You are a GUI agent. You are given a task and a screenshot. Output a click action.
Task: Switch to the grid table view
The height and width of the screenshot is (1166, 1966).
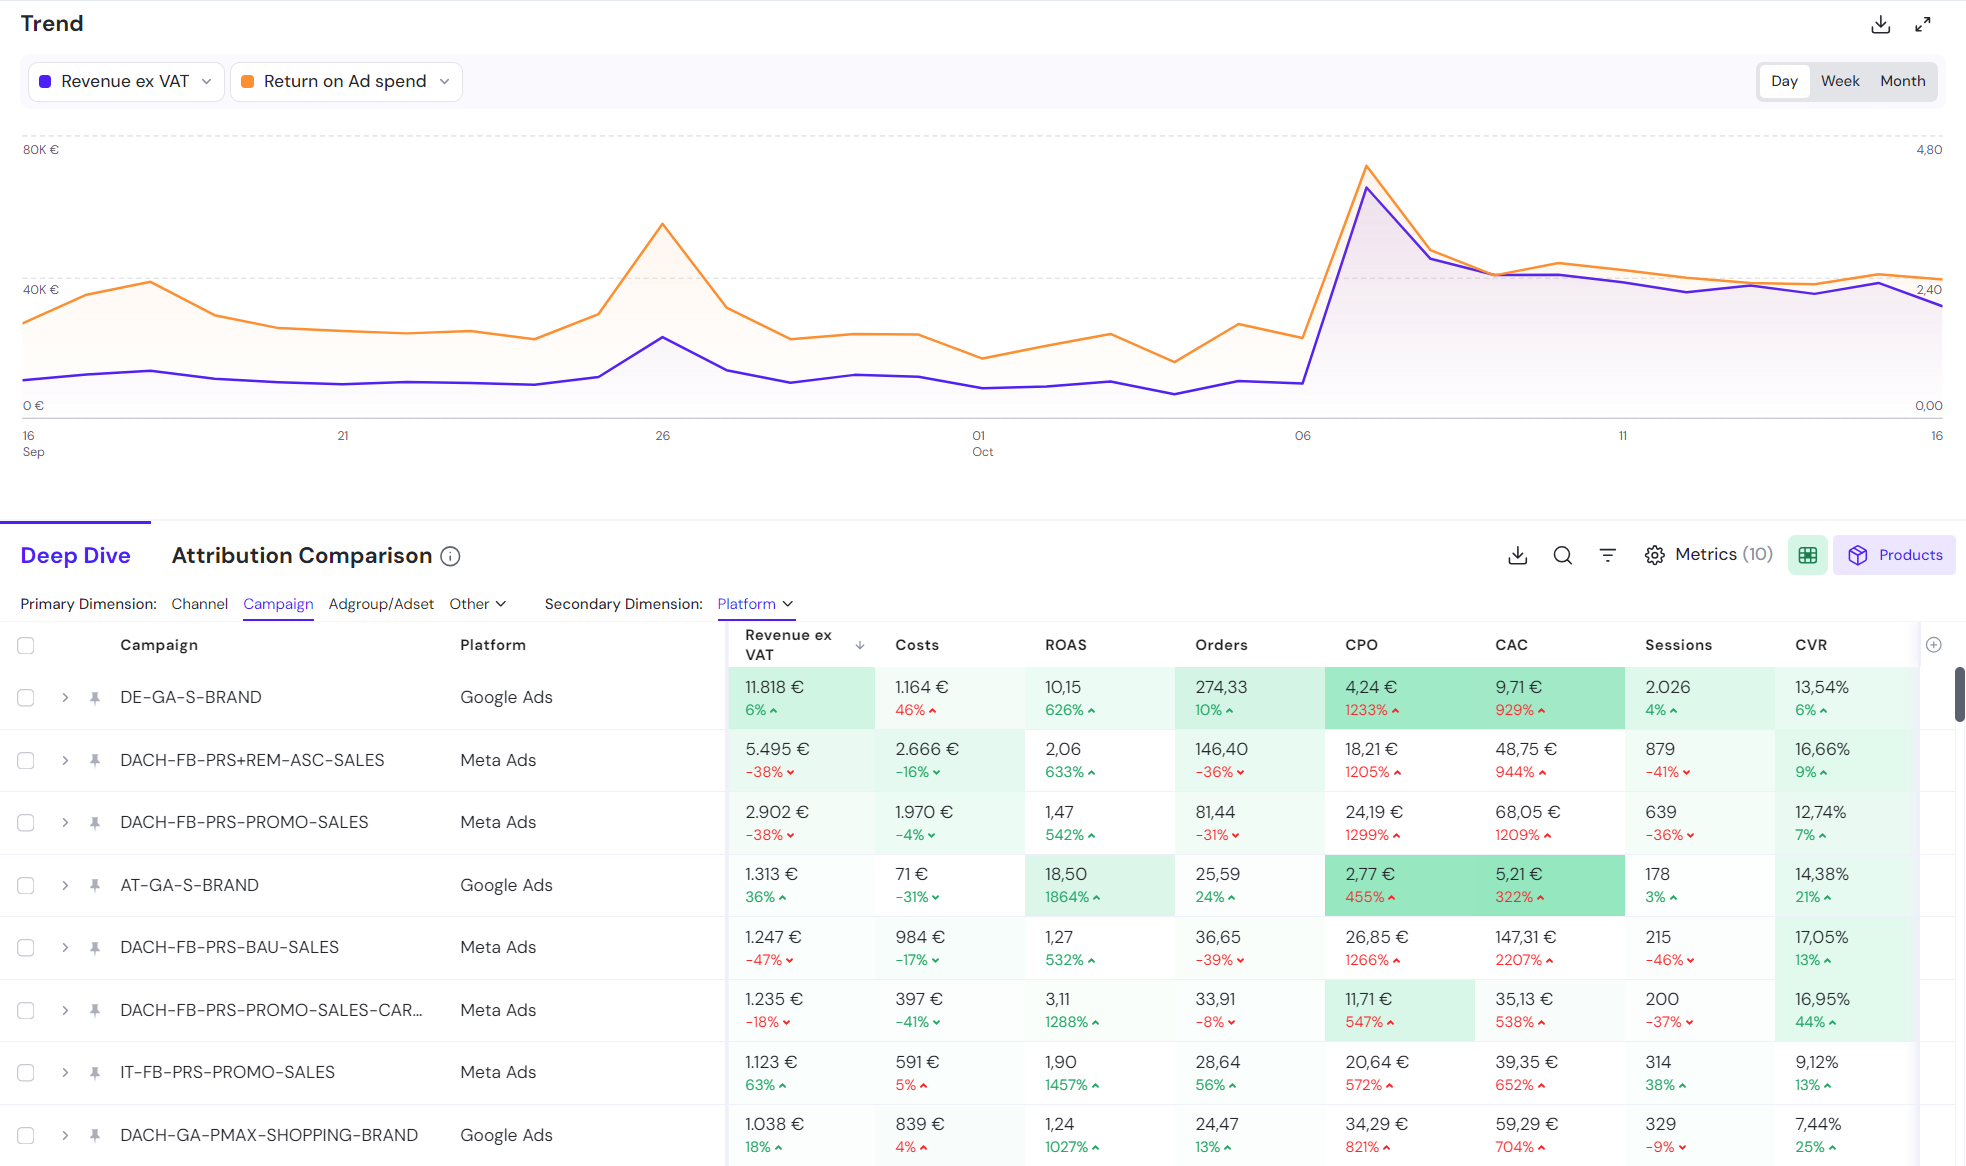[1807, 555]
